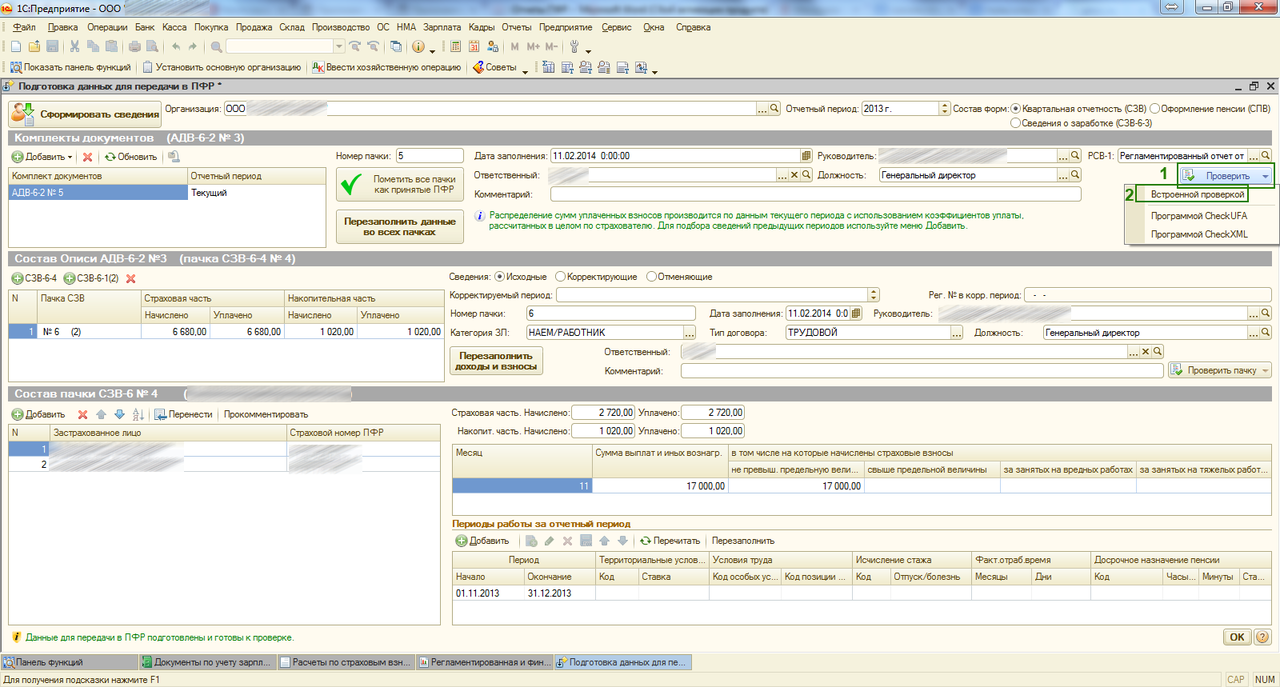
Task: Select Сведения о заработке (СЗВ-6-3) option
Action: tap(1016, 123)
